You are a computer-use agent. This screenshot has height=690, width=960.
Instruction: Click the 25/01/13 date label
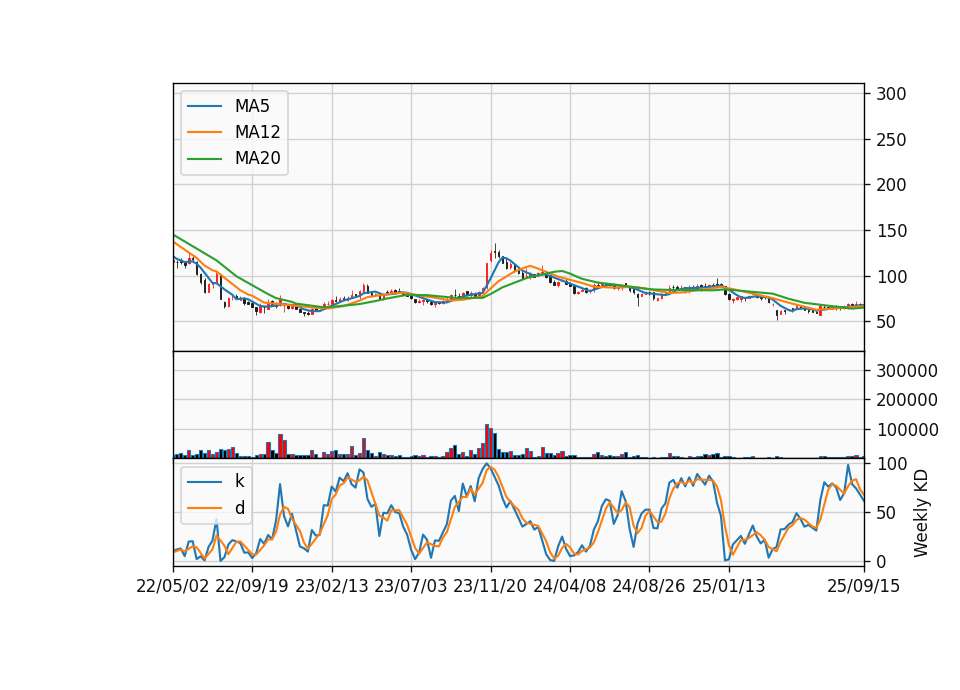point(729,586)
